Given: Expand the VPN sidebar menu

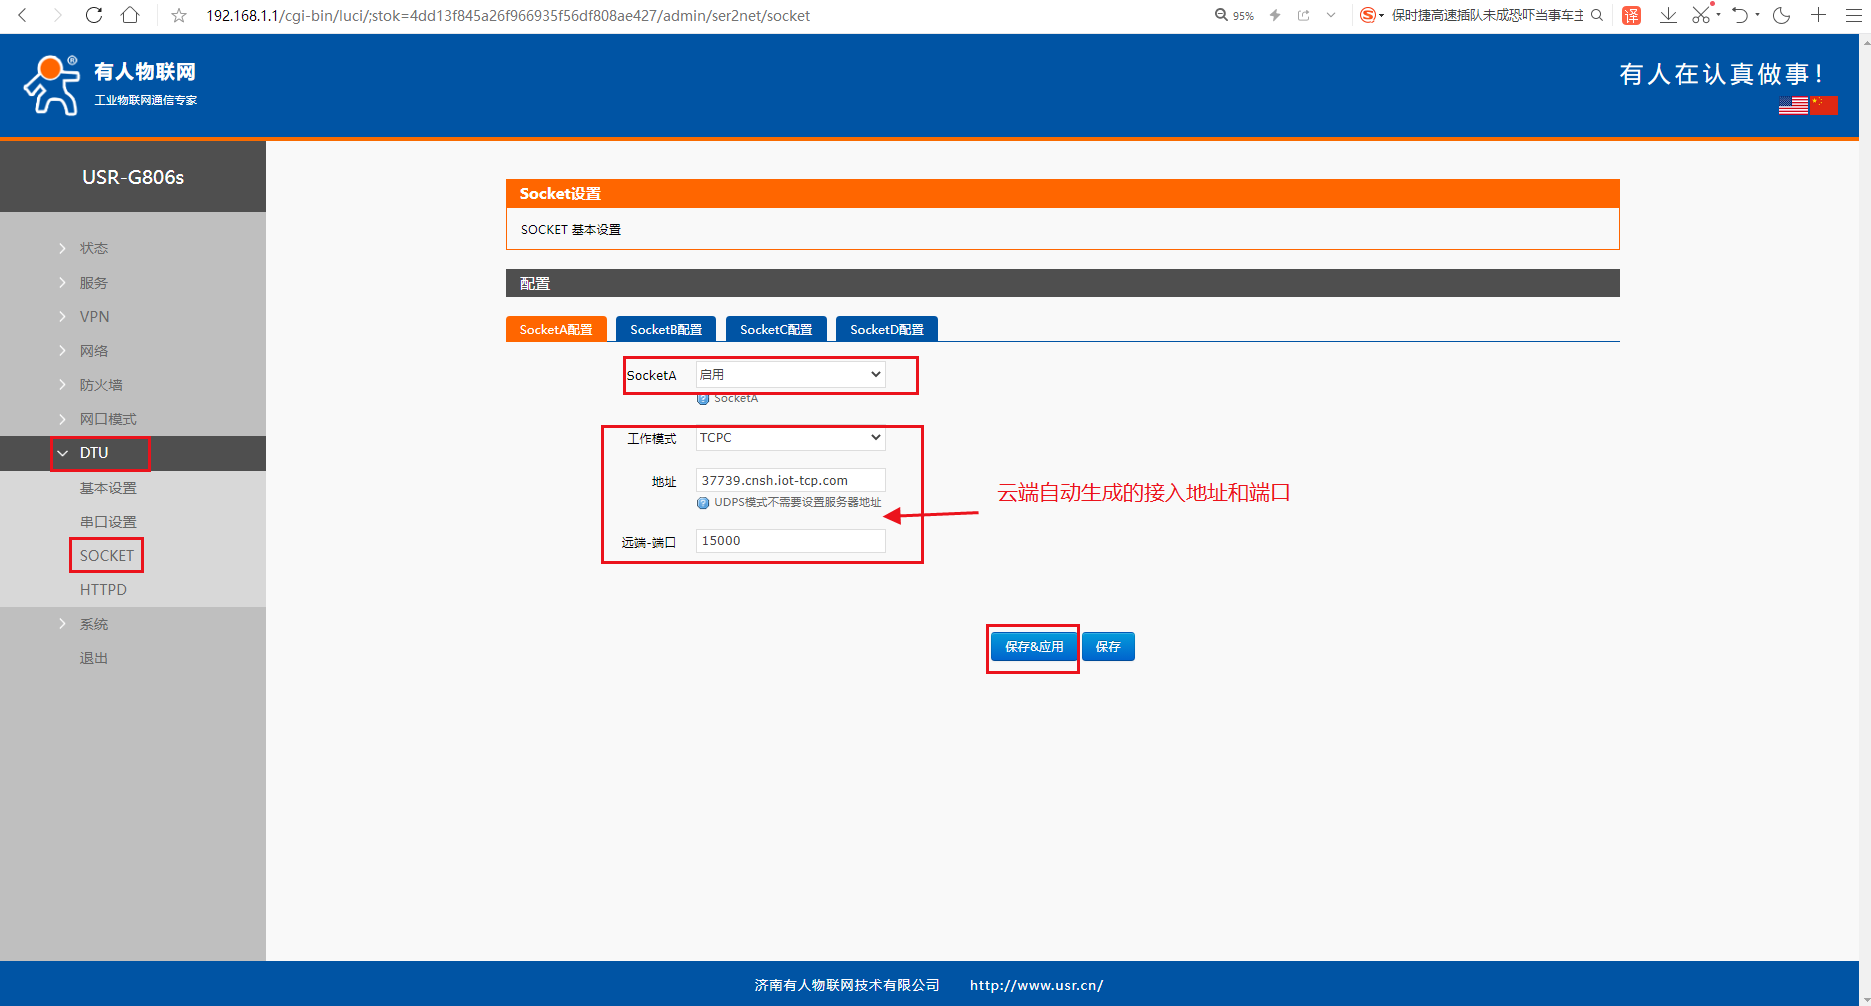Looking at the screenshot, I should tap(94, 317).
